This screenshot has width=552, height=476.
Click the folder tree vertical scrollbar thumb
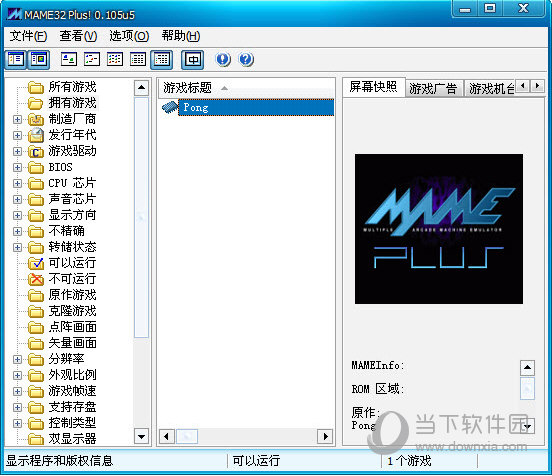click(x=142, y=218)
